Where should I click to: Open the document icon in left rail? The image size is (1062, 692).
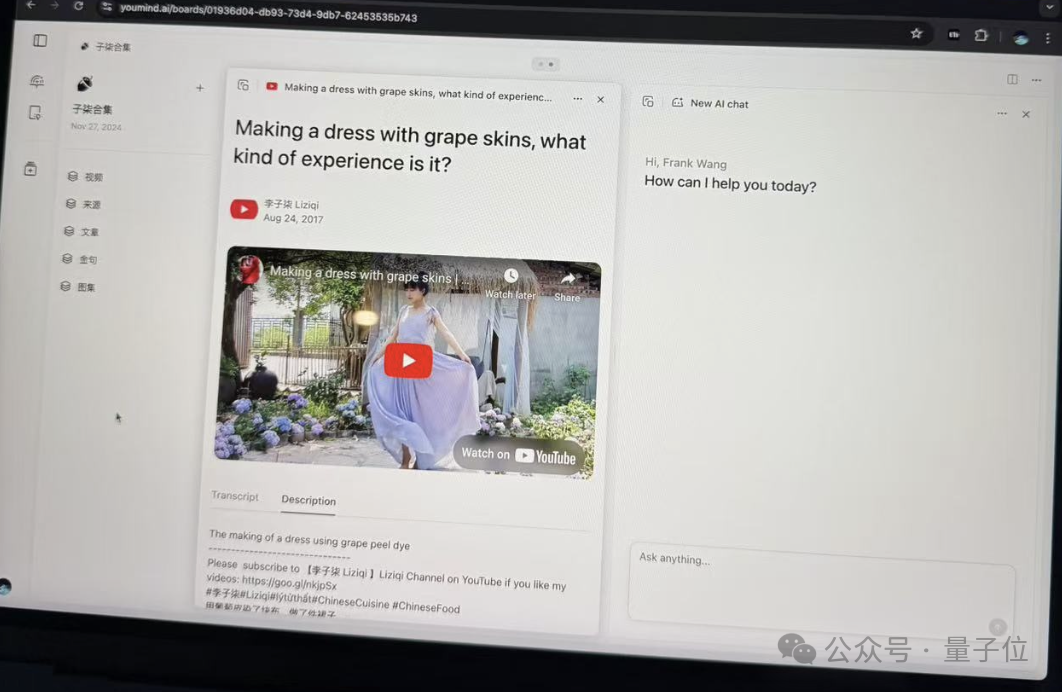(35, 112)
